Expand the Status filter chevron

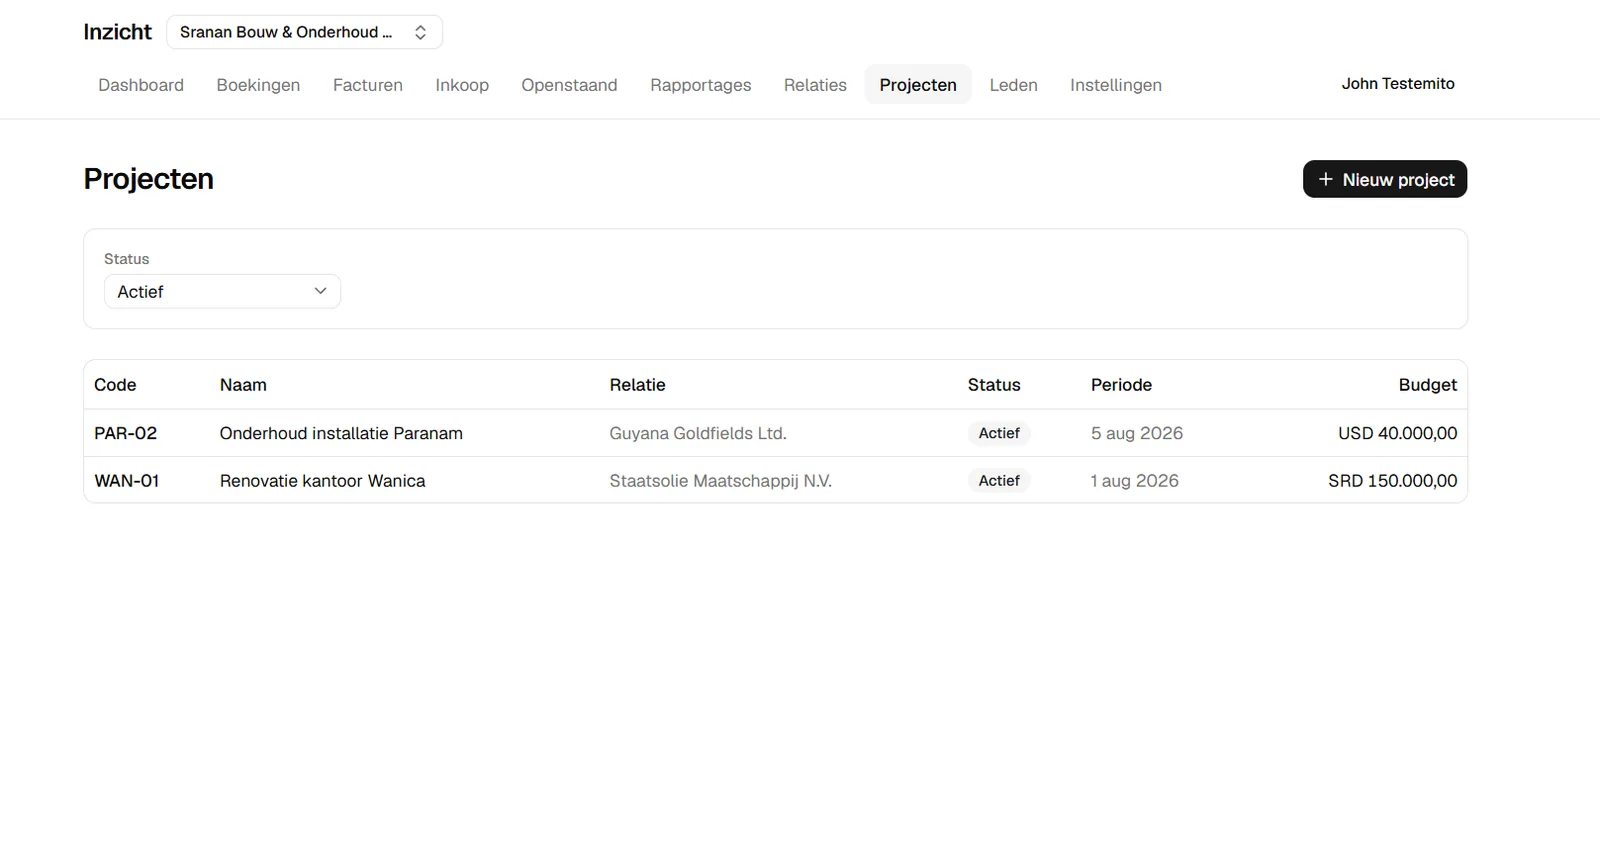(320, 291)
